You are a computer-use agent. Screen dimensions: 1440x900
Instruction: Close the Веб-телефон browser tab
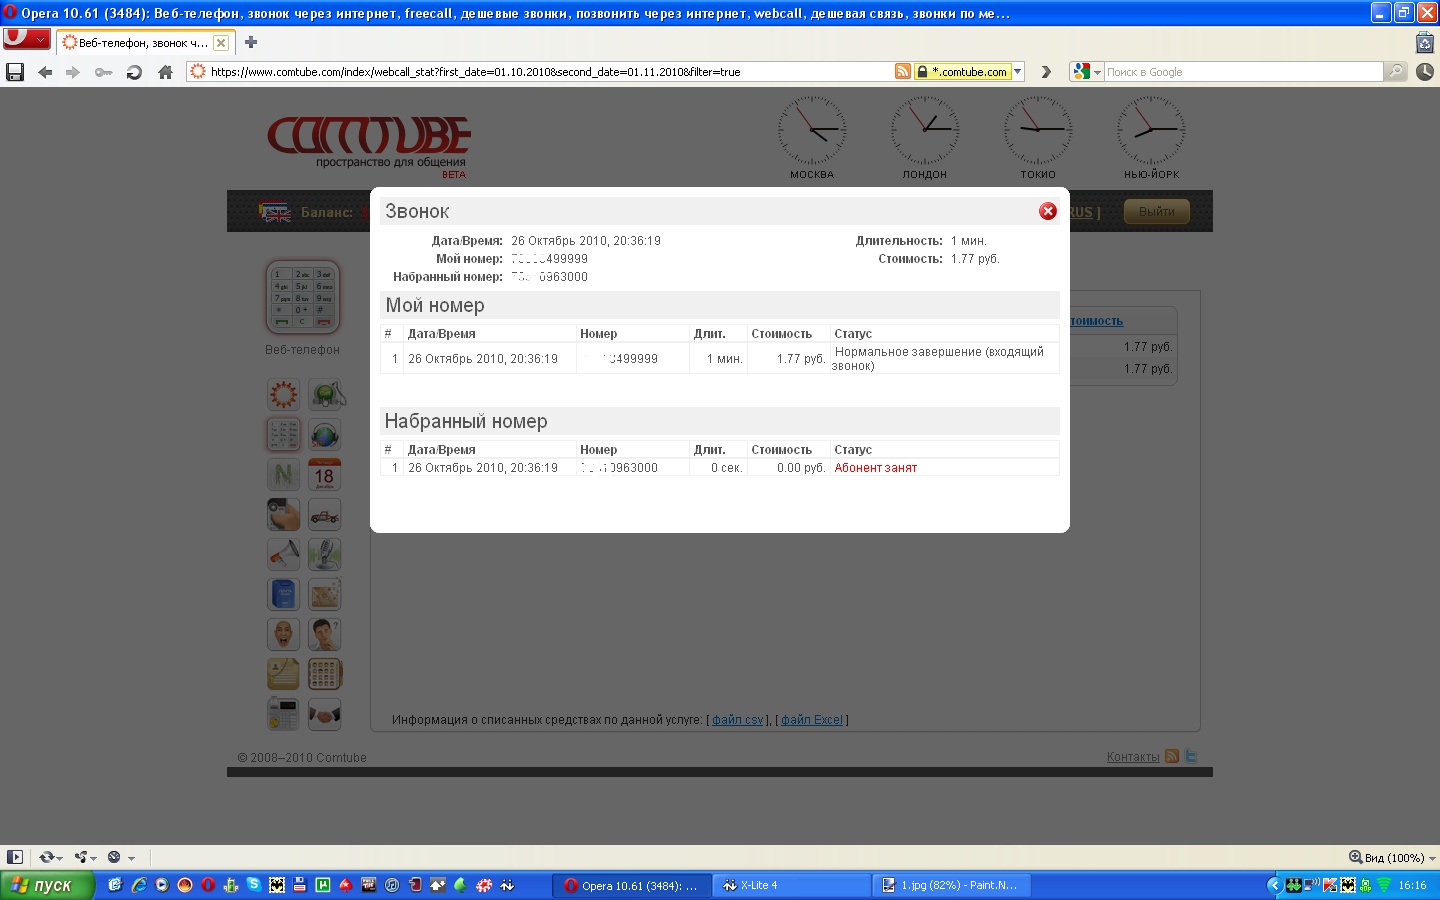[221, 43]
